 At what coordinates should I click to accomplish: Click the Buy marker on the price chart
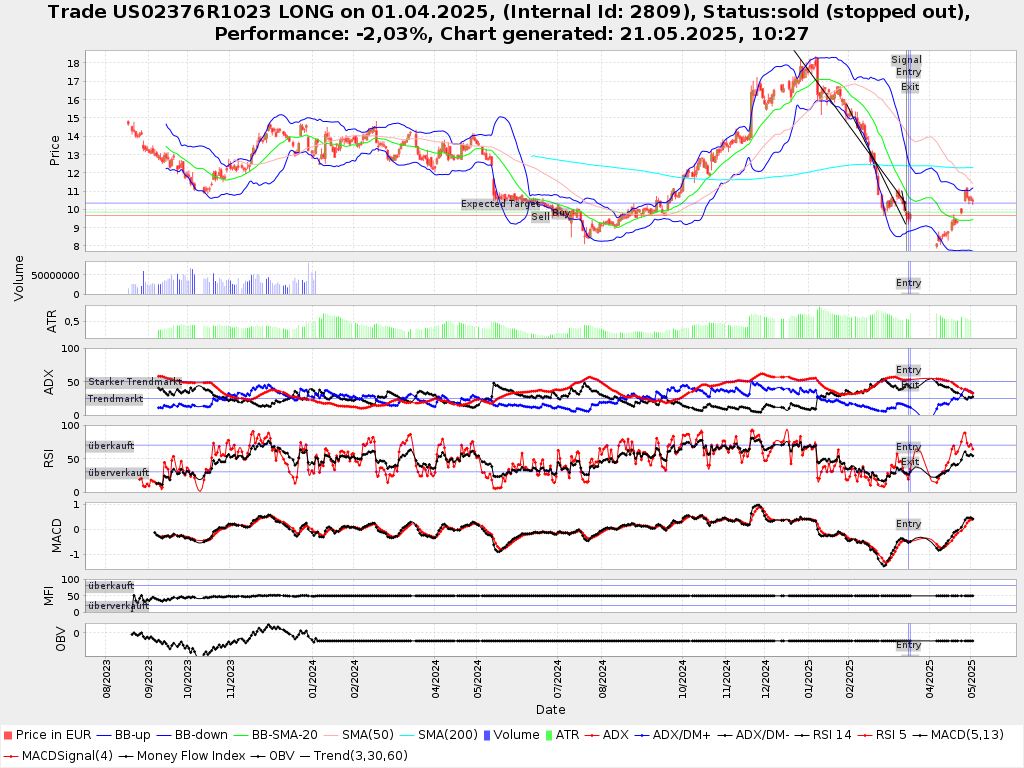coord(561,213)
